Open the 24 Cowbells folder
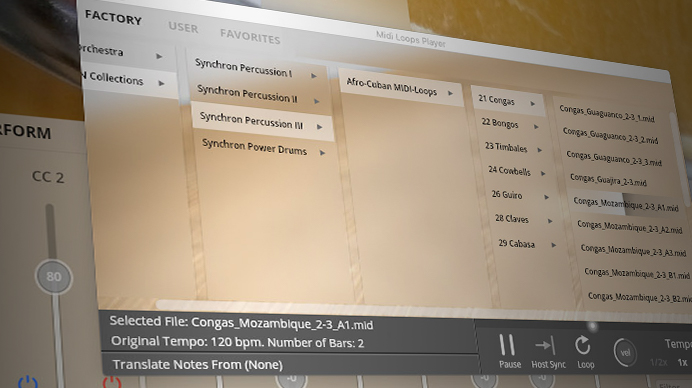Viewport: 692px width, 388px height. coord(509,170)
